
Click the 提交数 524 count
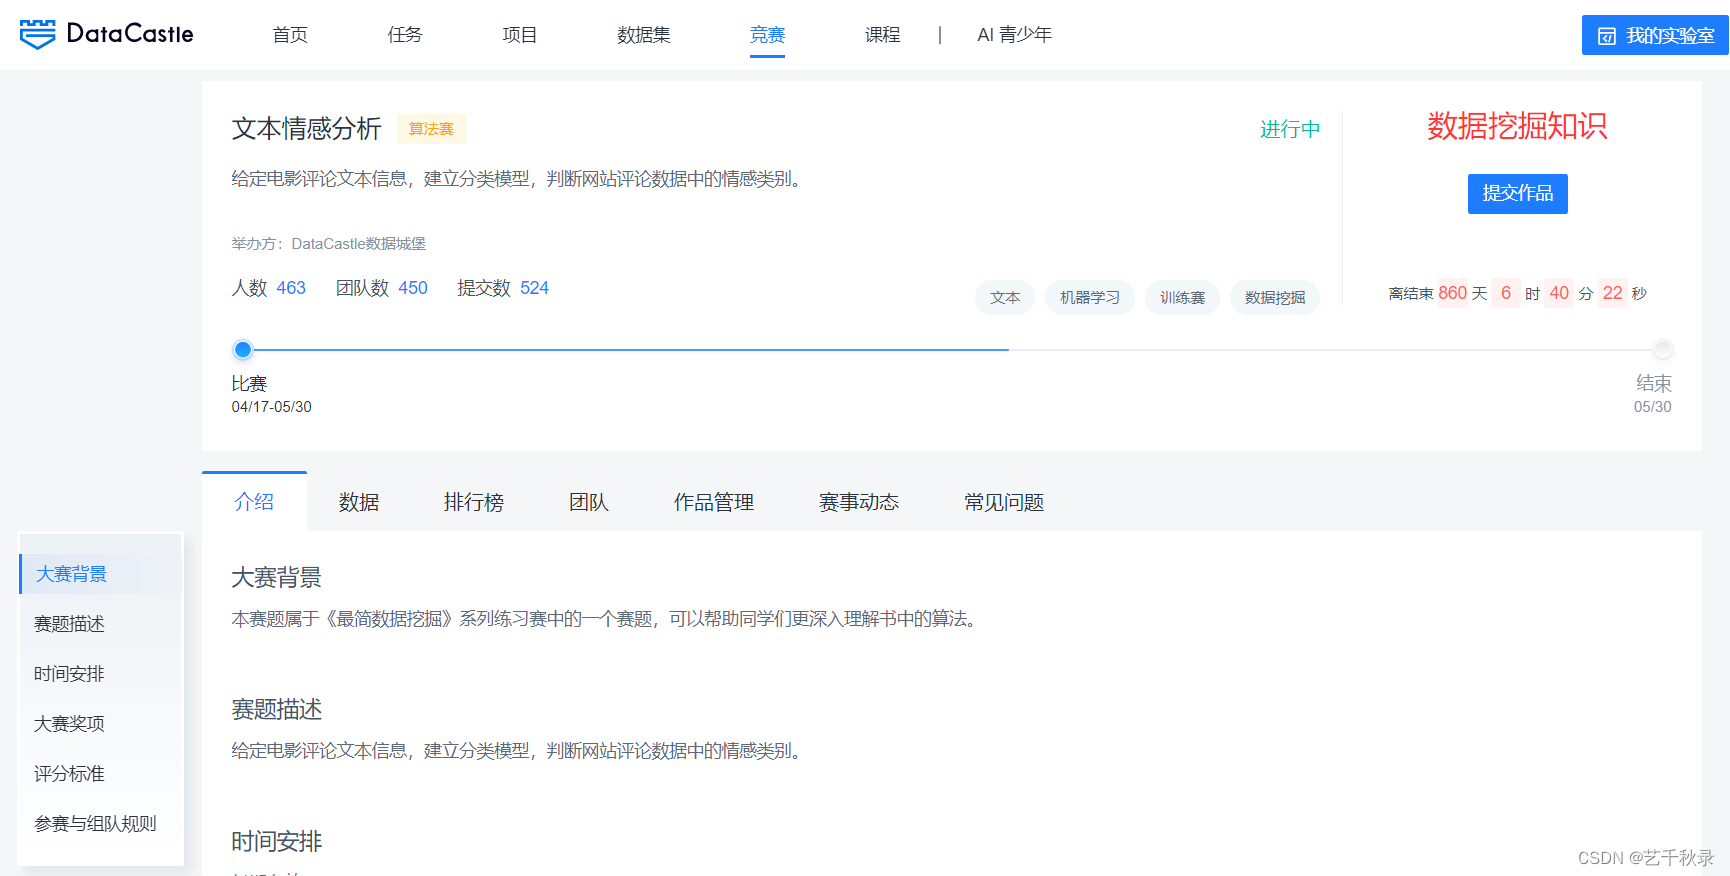(x=503, y=288)
